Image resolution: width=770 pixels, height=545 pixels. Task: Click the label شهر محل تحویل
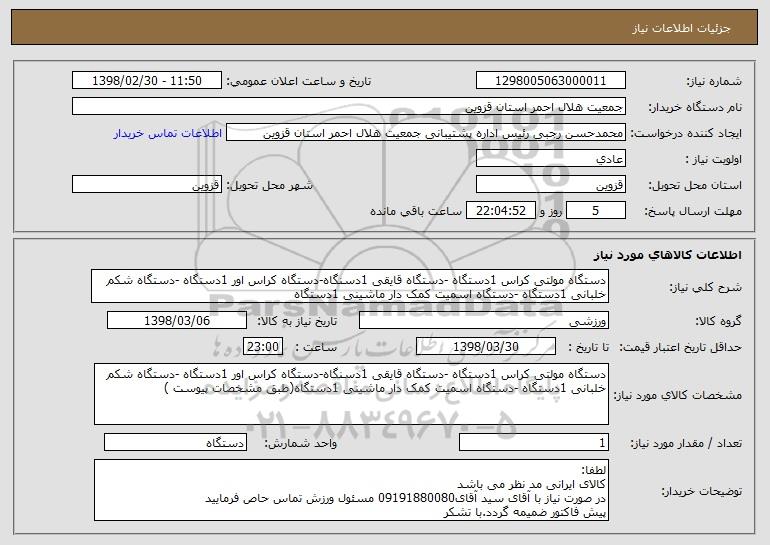[x=269, y=185]
